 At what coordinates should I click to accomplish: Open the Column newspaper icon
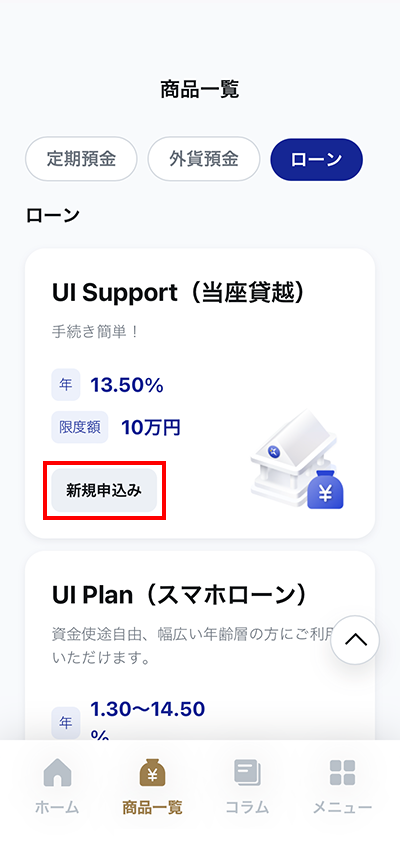click(x=248, y=772)
